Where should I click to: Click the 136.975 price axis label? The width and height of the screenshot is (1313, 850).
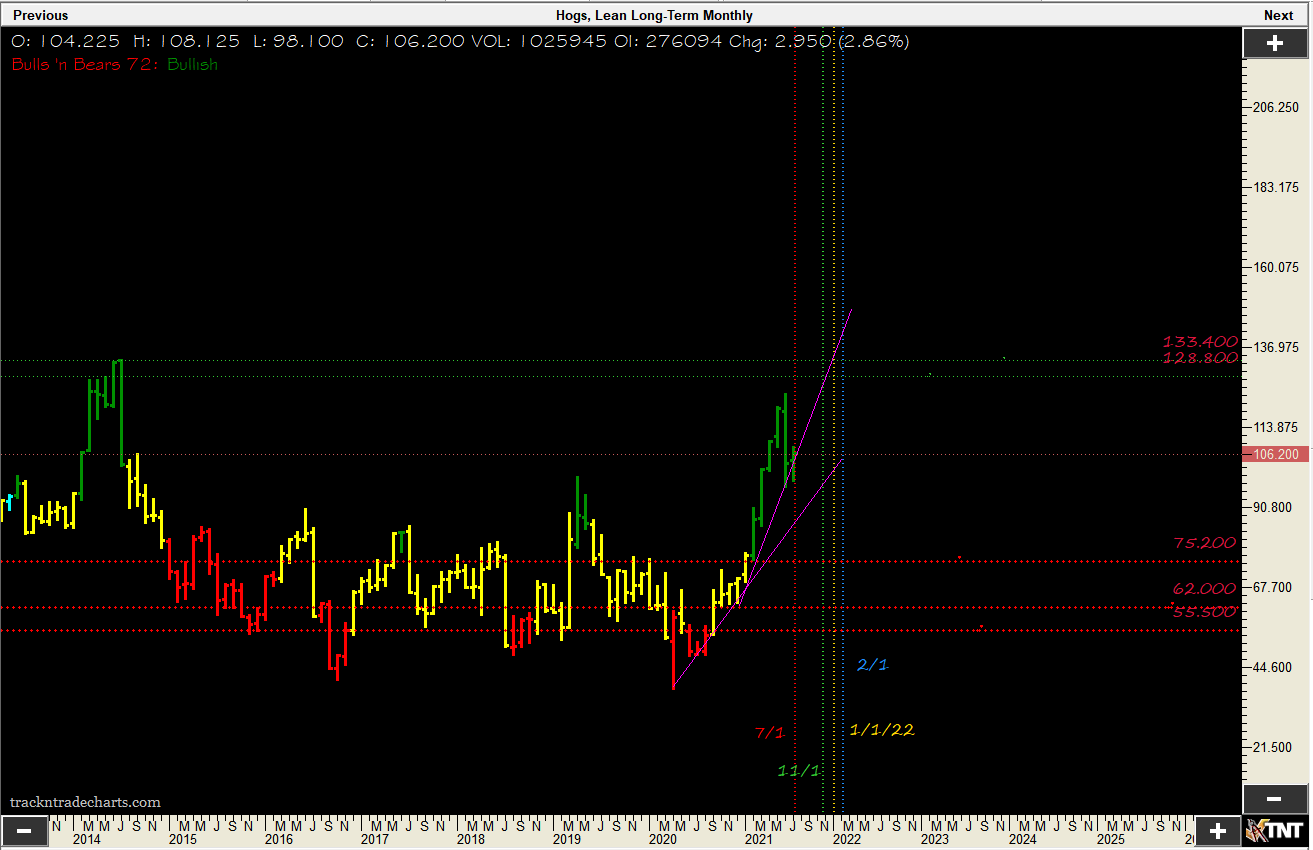click(1274, 347)
